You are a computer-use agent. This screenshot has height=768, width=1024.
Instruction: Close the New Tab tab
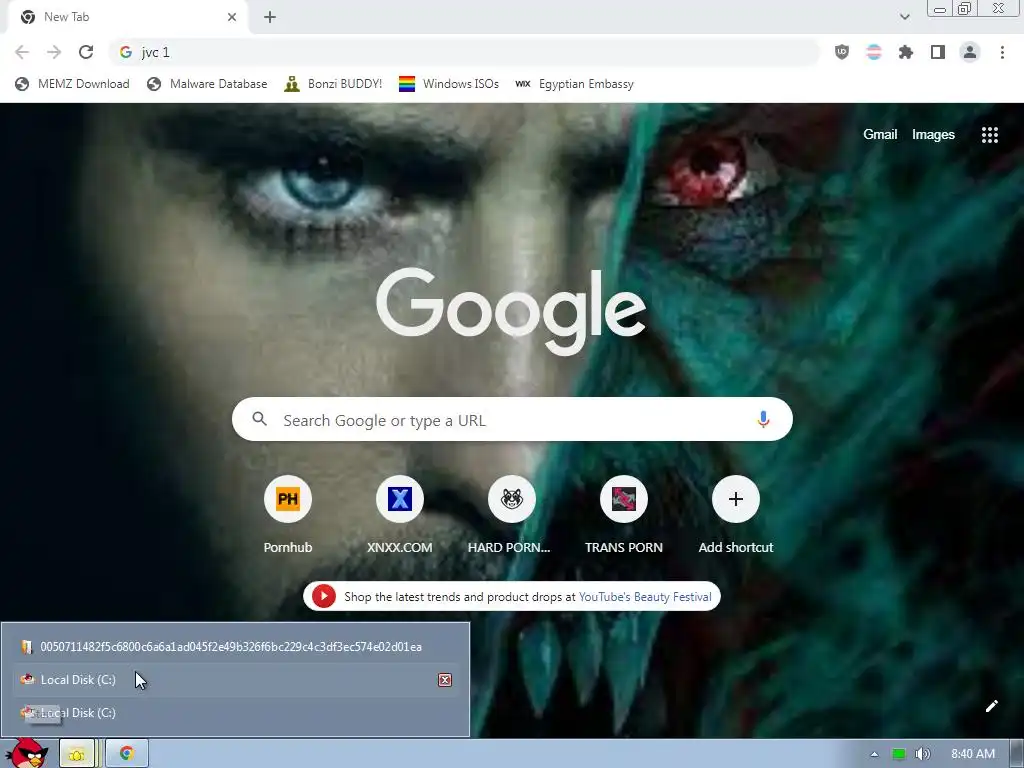click(232, 17)
